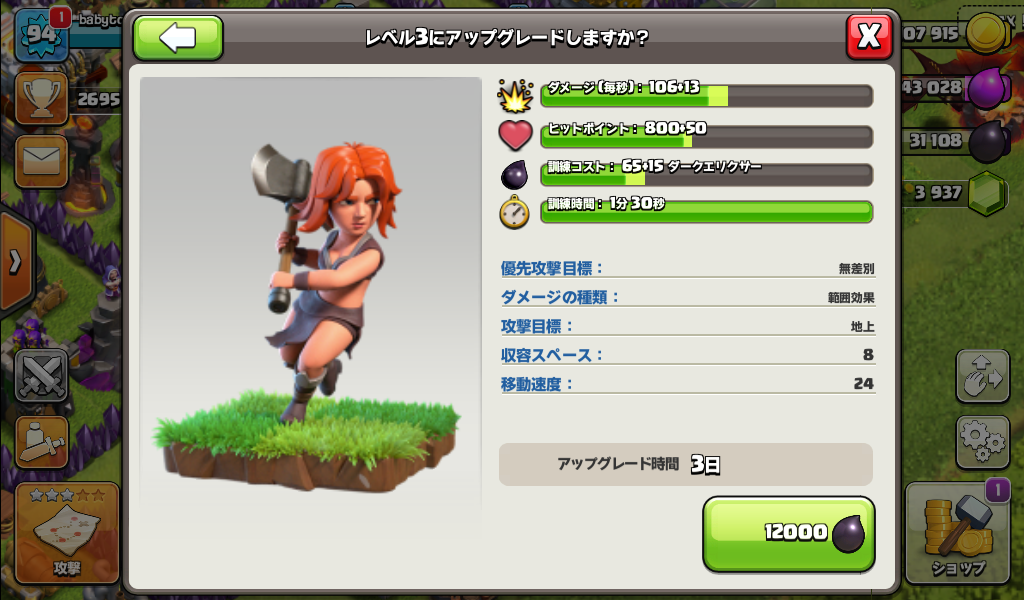Tap the level 94 experience badge
The width and height of the screenshot is (1024, 600).
41,35
